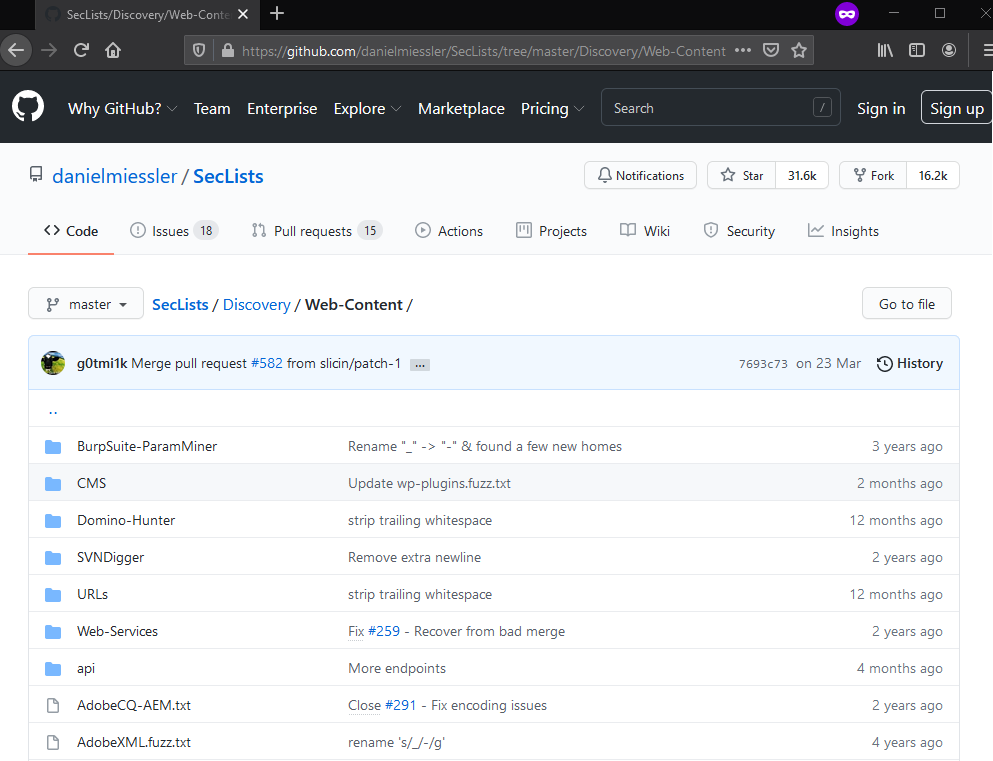Switch to the Issues tab
993x761 pixels.
(x=174, y=231)
